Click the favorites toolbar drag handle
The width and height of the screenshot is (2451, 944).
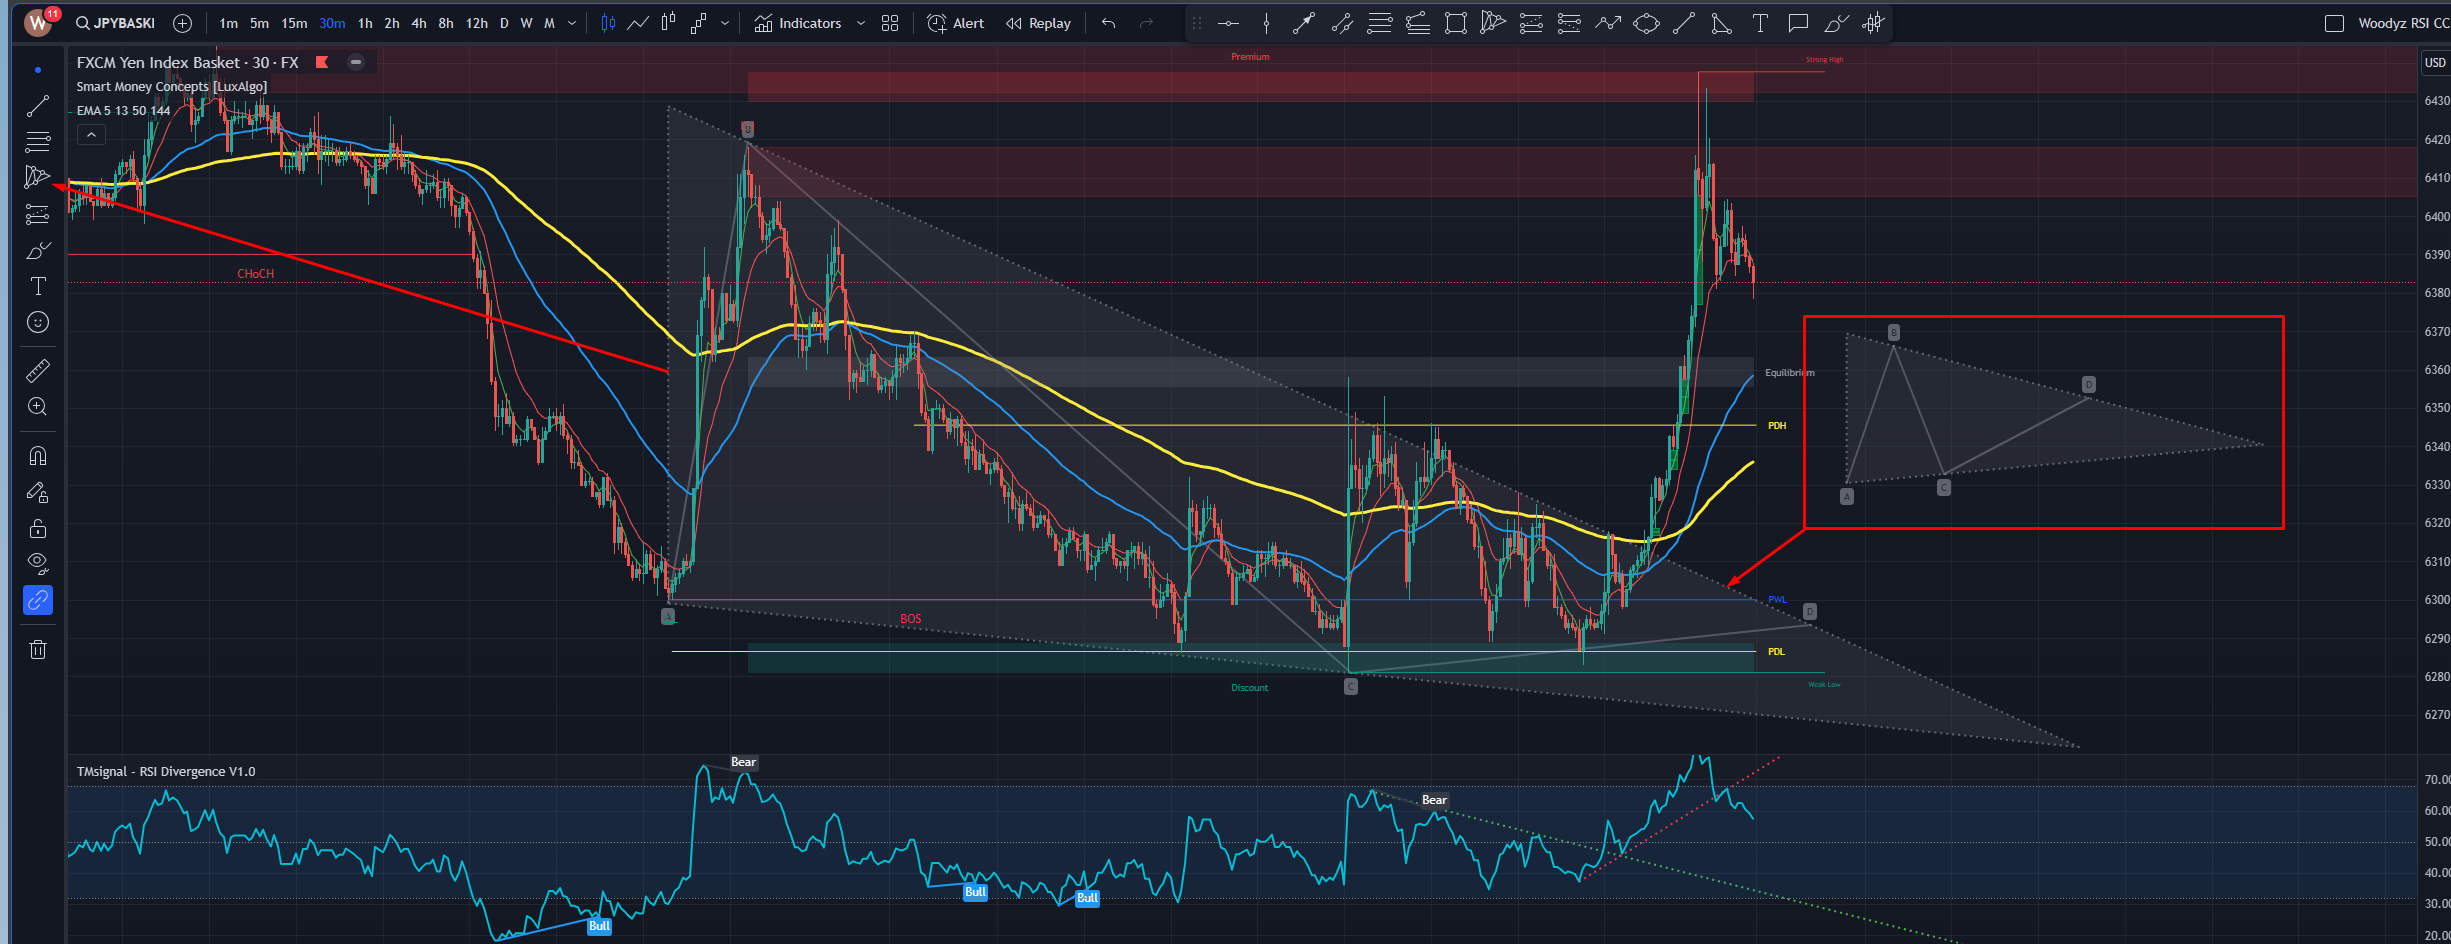pyautogui.click(x=1197, y=23)
